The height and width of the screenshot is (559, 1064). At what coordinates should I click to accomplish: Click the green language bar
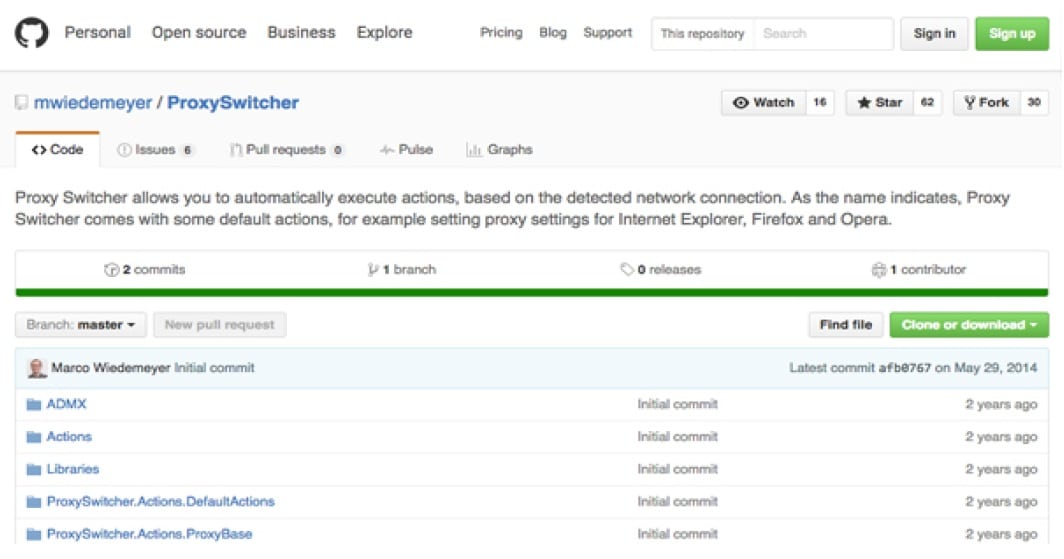click(x=532, y=293)
